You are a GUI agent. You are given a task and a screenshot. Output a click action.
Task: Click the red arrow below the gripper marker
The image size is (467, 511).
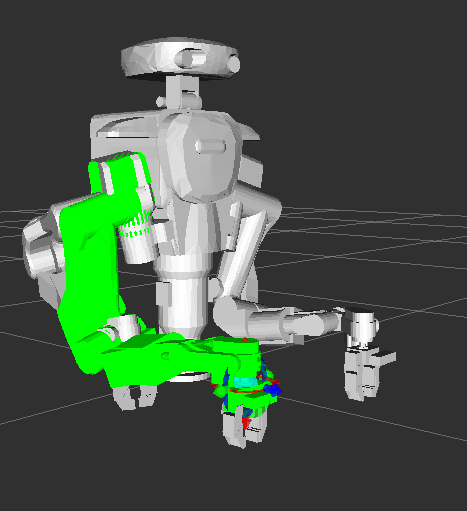click(x=247, y=424)
